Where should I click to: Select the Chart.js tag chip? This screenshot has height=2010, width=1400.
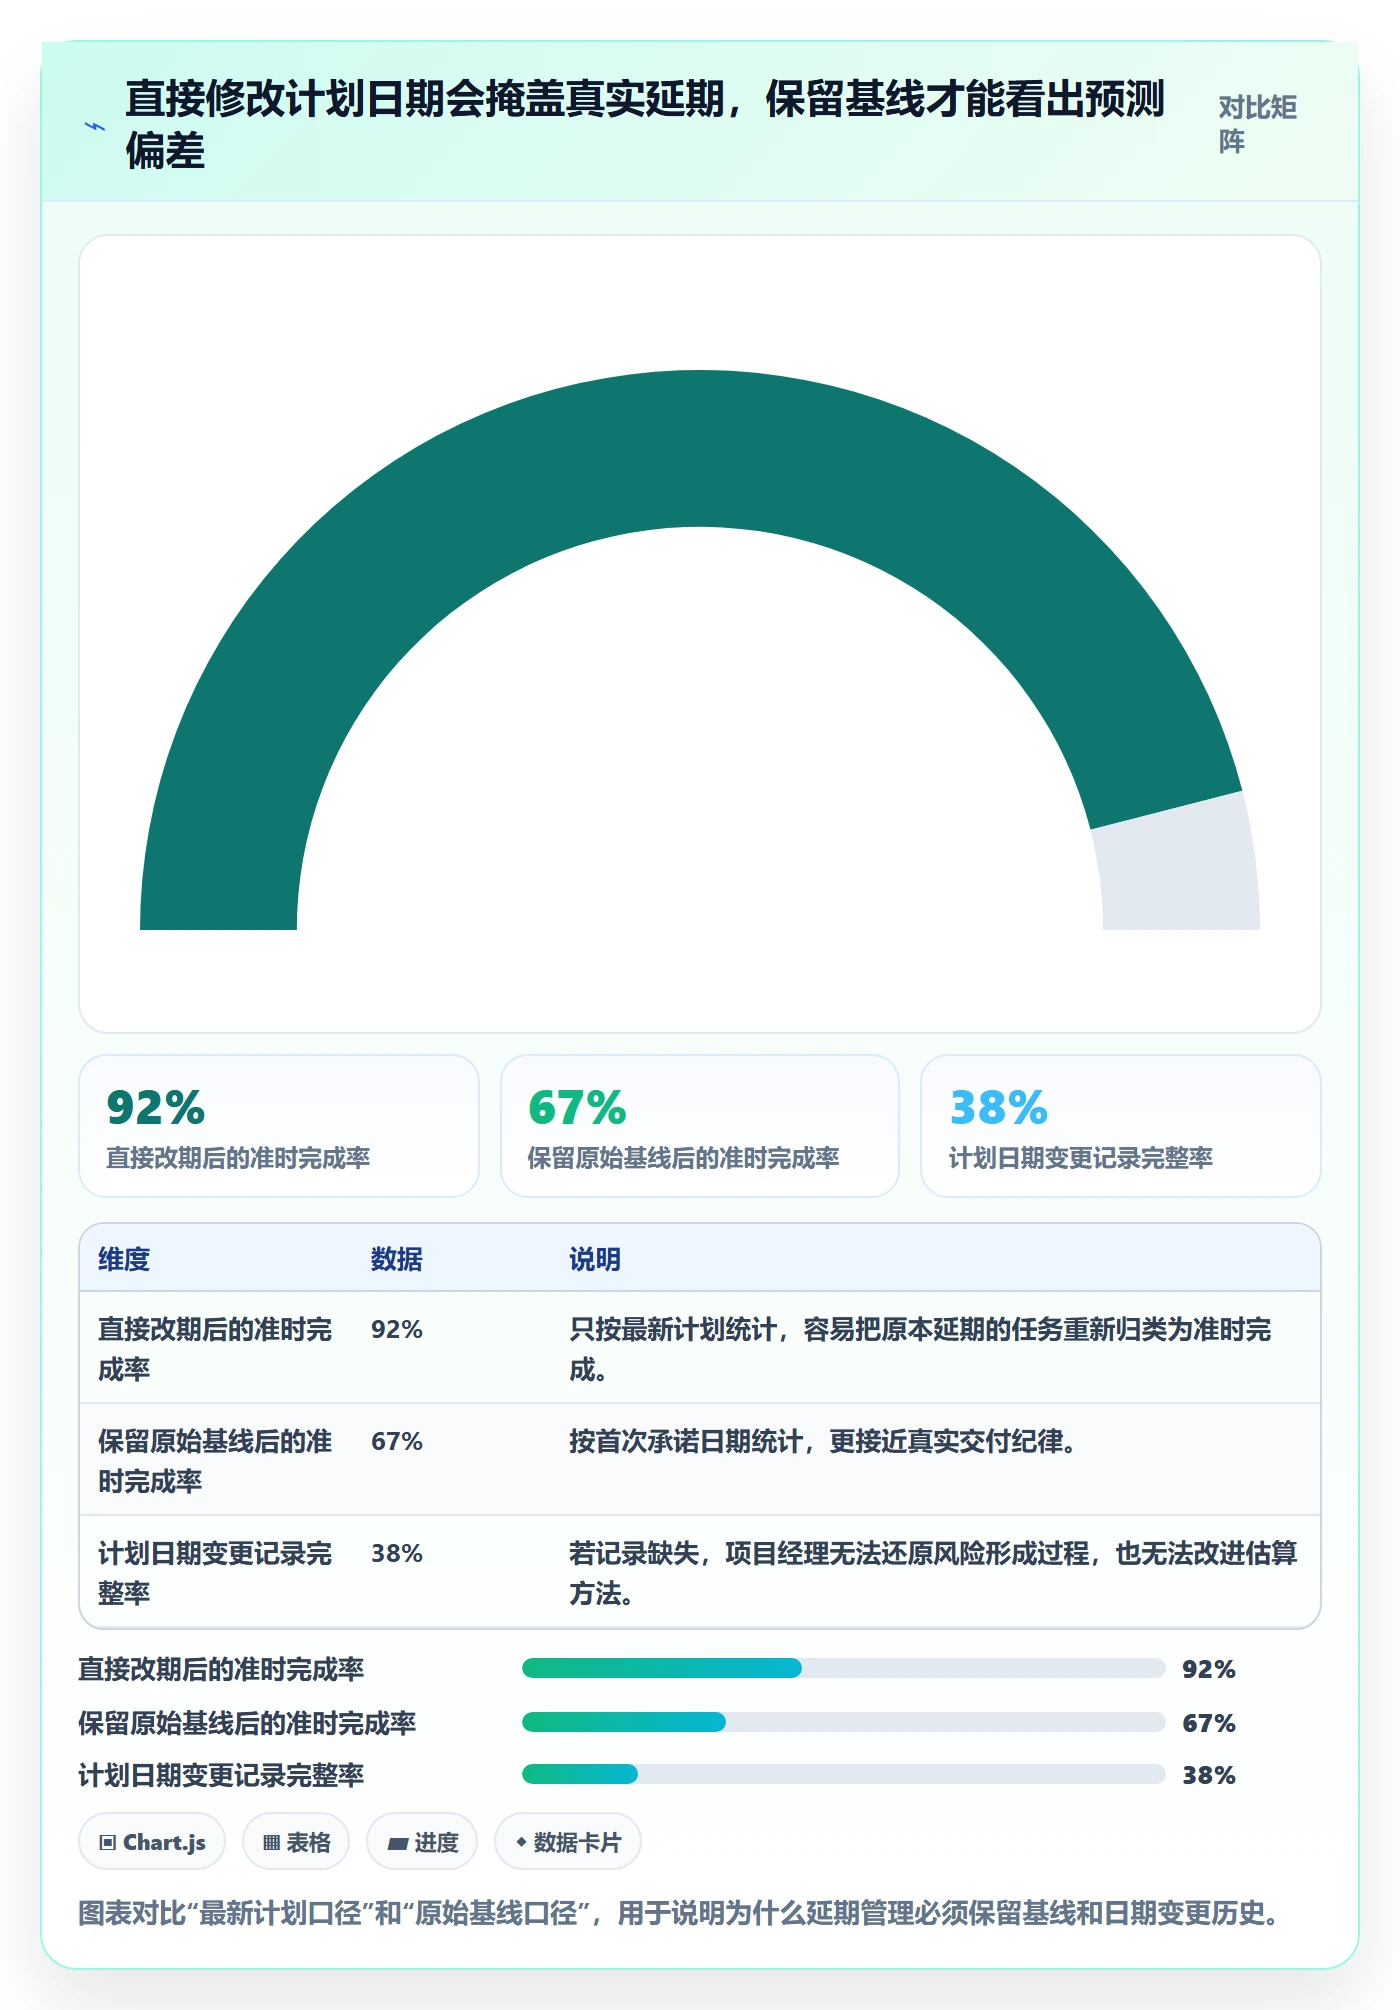pyautogui.click(x=152, y=1842)
